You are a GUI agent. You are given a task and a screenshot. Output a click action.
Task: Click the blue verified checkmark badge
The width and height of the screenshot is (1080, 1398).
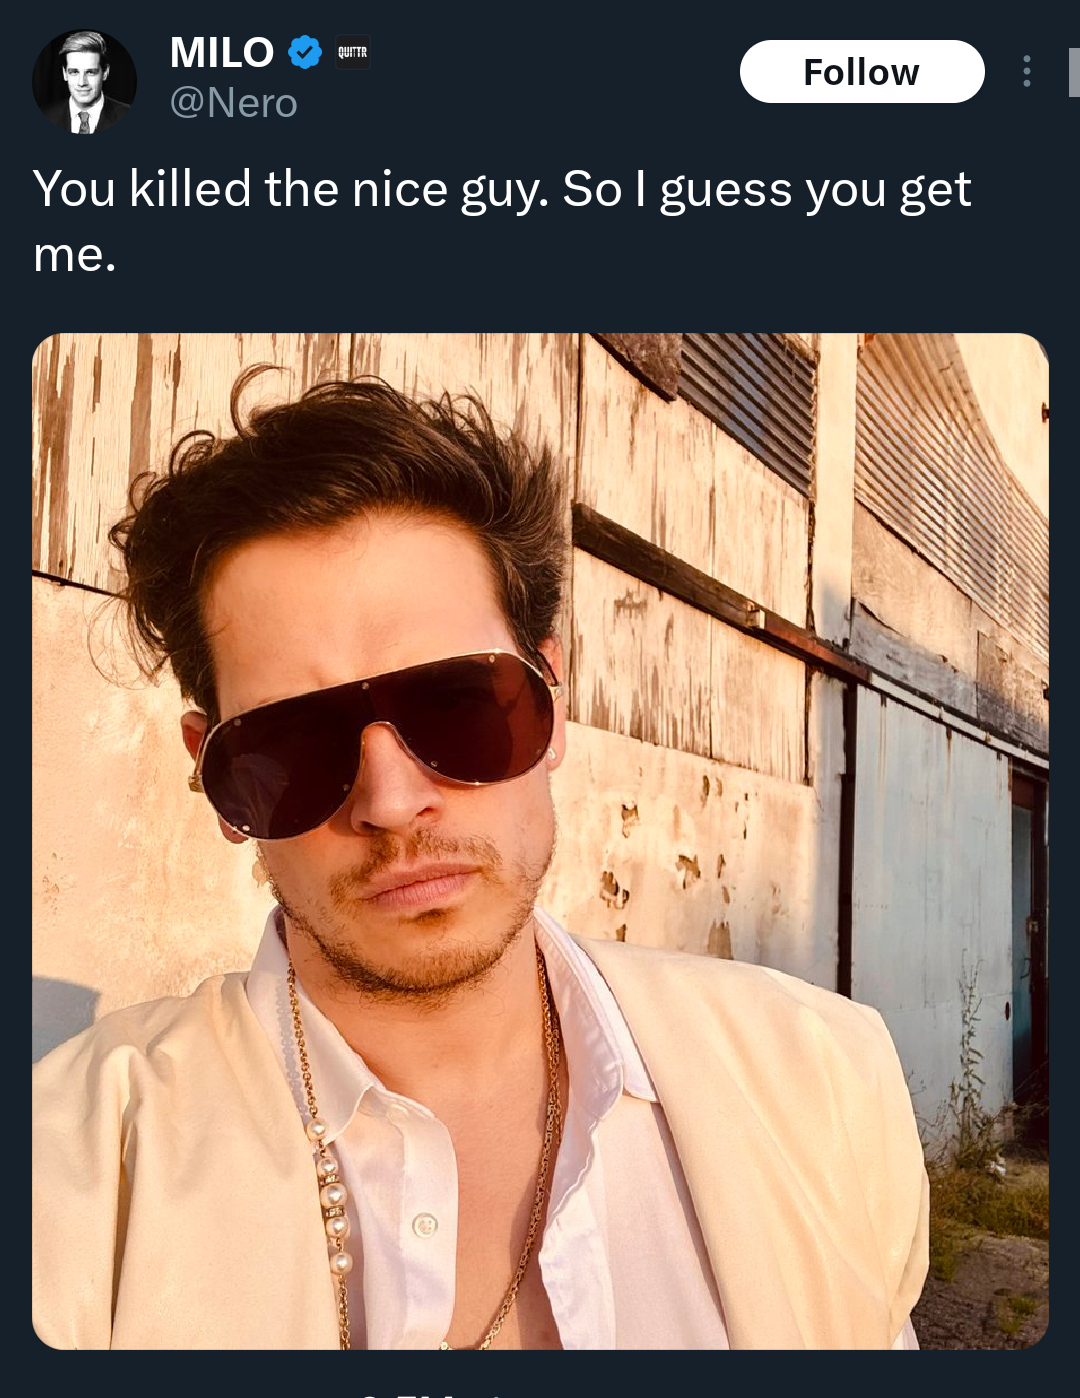(x=305, y=52)
